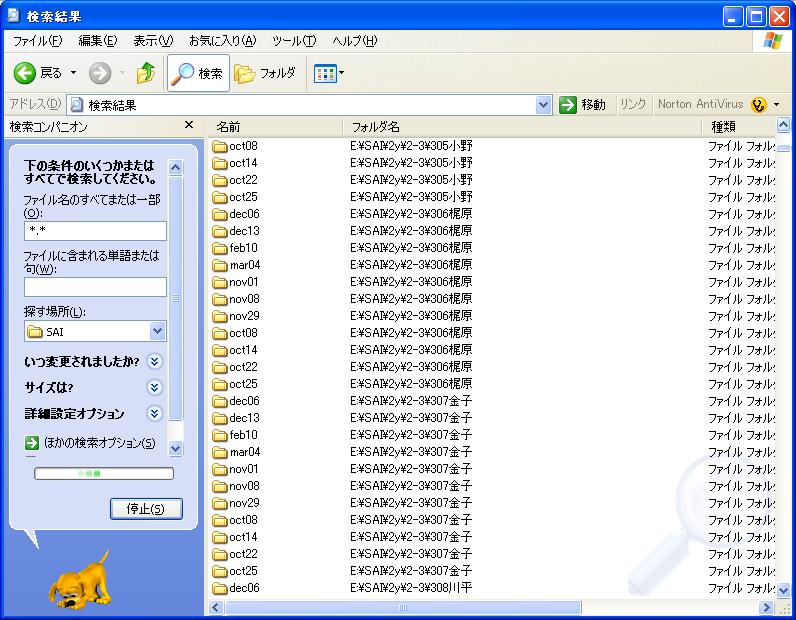The width and height of the screenshot is (796, 620).
Task: Open the ファイル(F) menu
Action: [x=37, y=41]
